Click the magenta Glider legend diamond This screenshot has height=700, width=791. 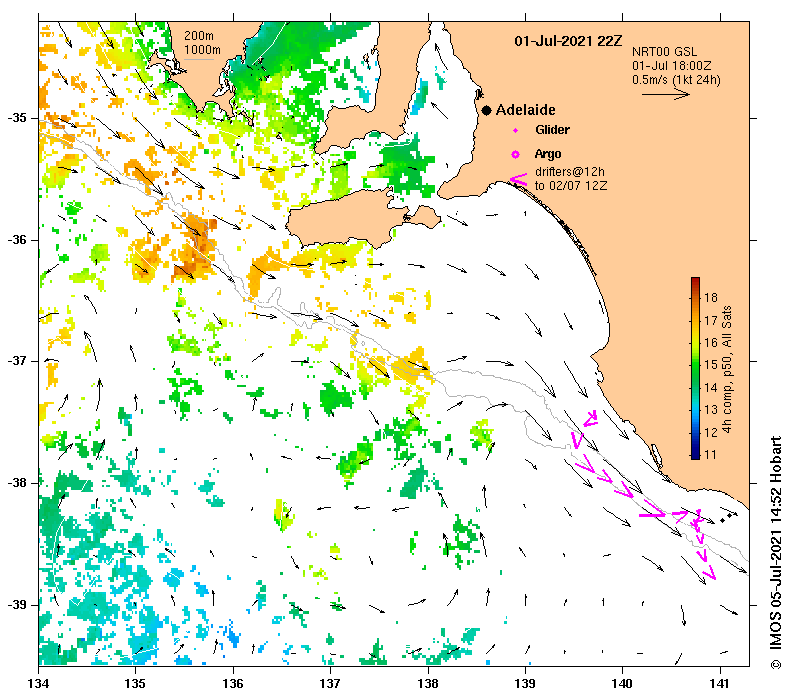pos(515,131)
